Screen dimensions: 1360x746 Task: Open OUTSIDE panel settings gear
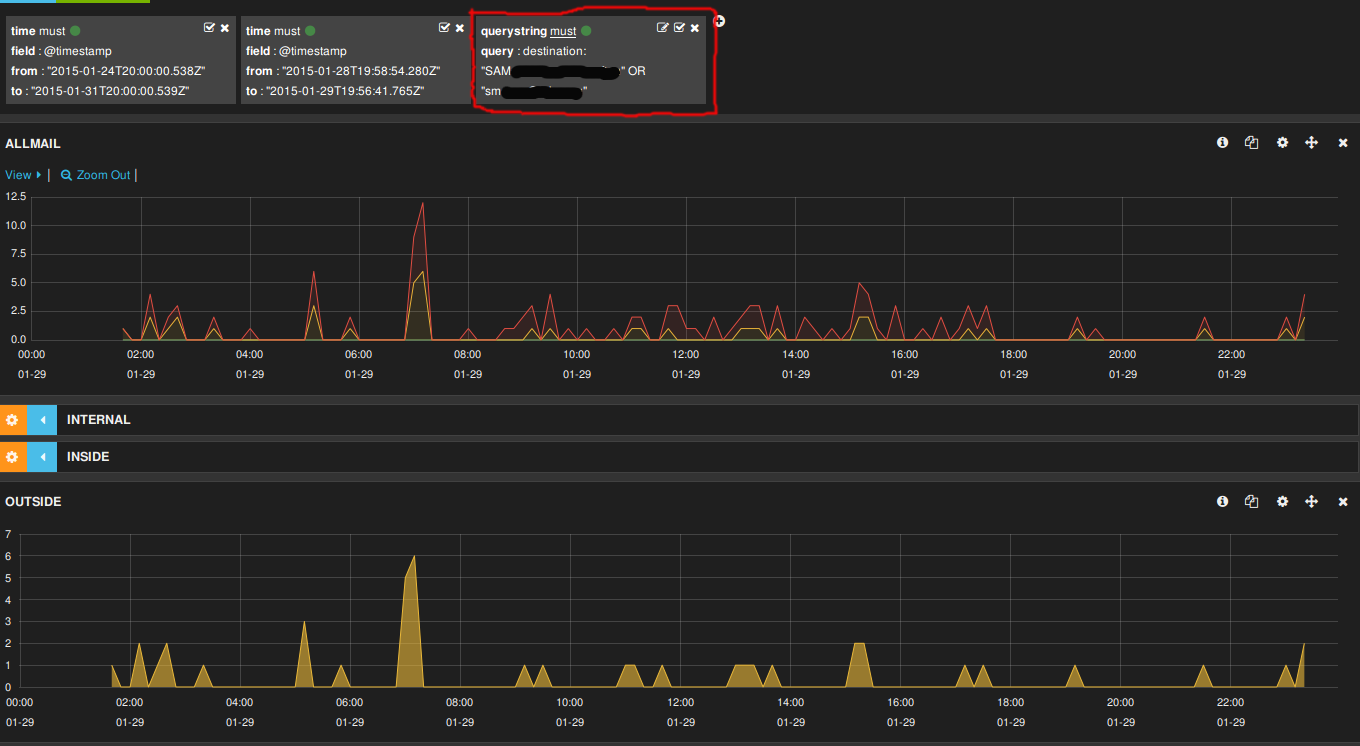point(1282,501)
